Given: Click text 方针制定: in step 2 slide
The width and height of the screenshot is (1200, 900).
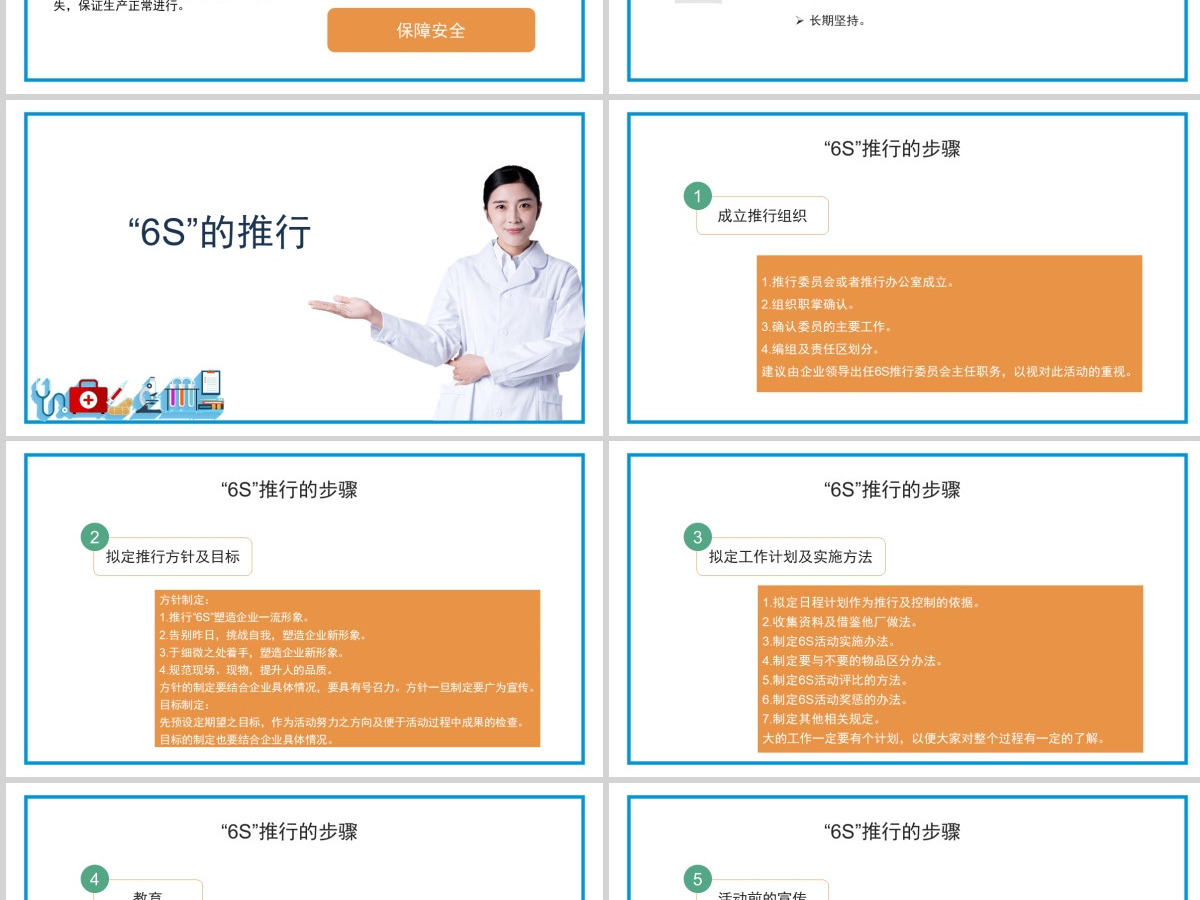Looking at the screenshot, I should tap(184, 600).
